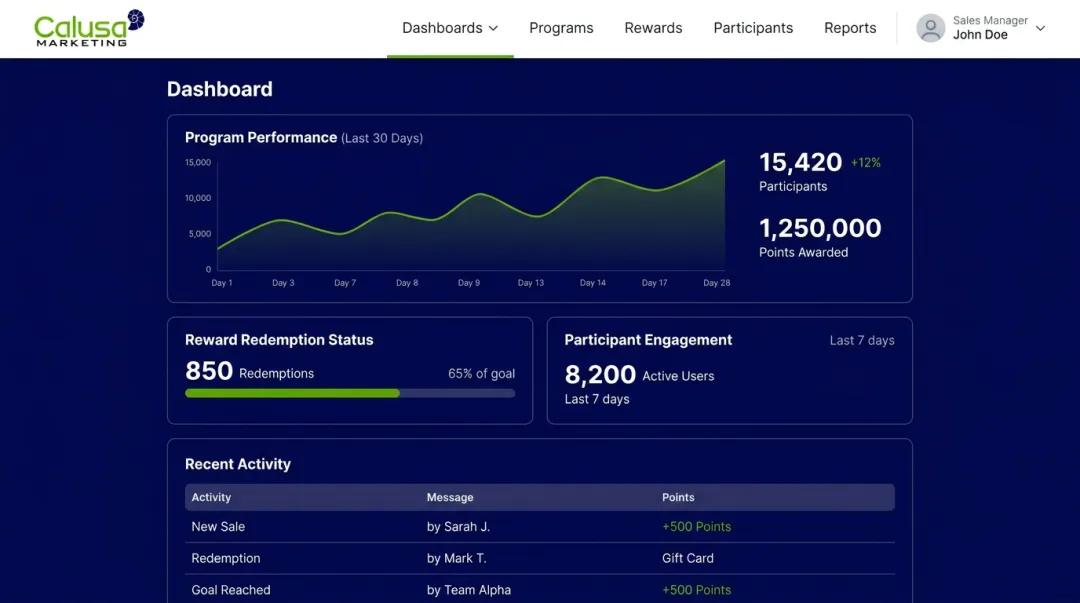Click the Calusa Marketing logo
1080x603 pixels.
point(90,28)
